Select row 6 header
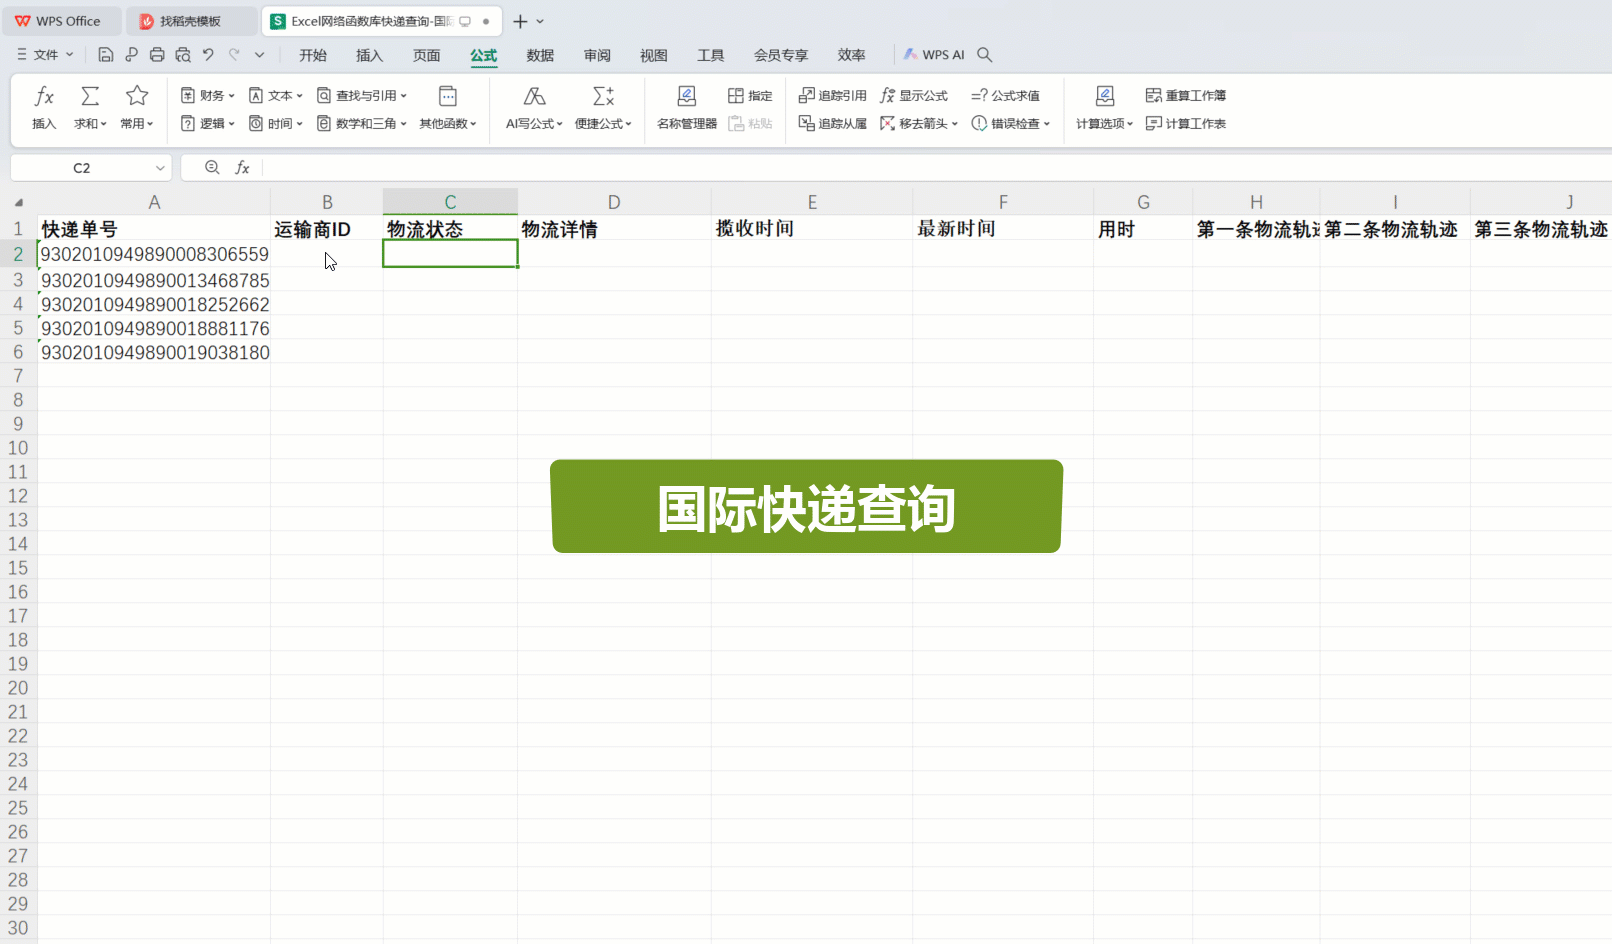Viewport: 1612px width, 944px height. pyautogui.click(x=18, y=352)
